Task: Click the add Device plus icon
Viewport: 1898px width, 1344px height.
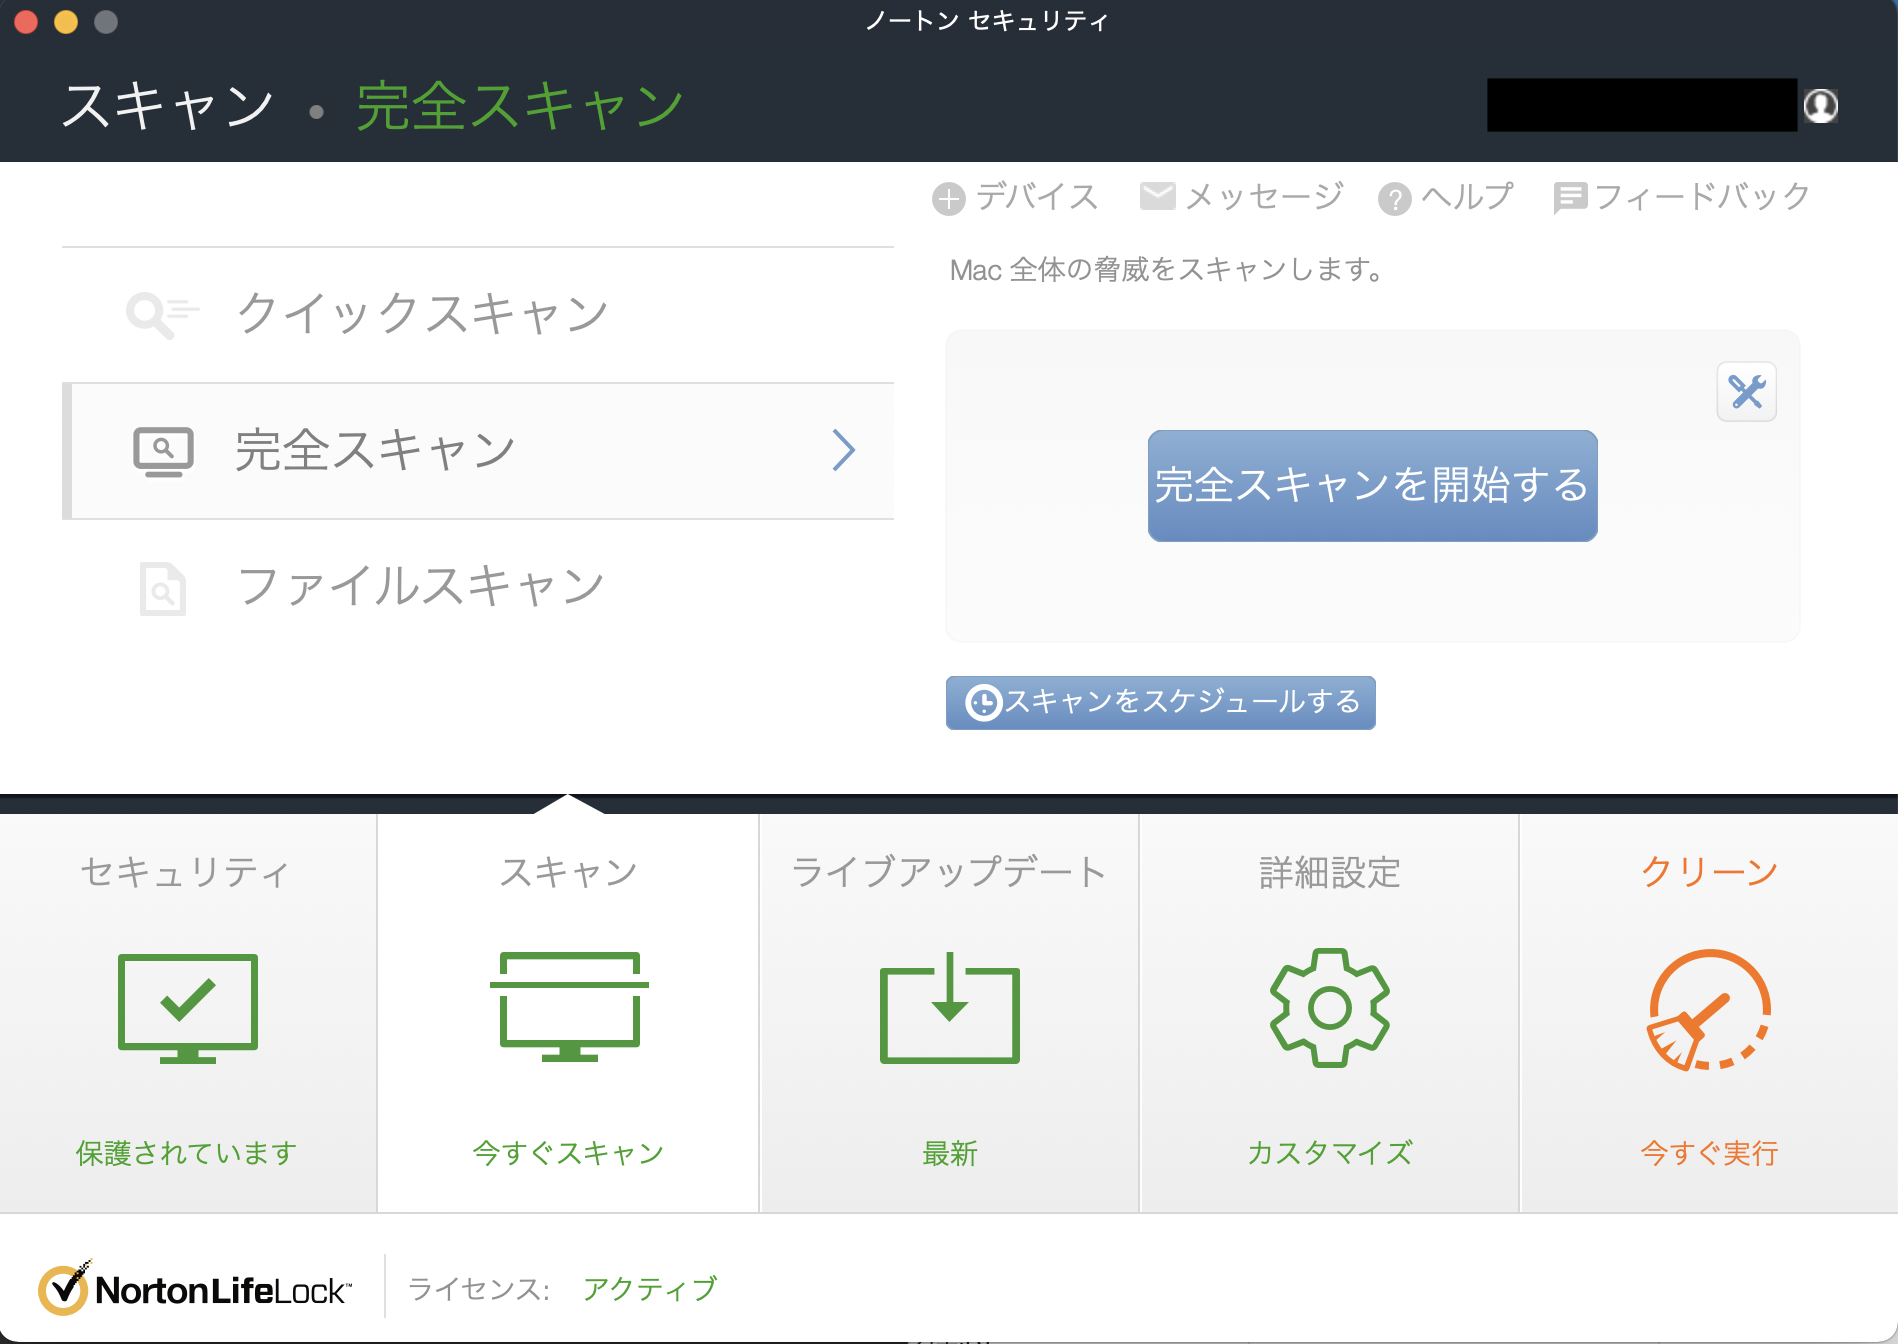Action: (948, 199)
